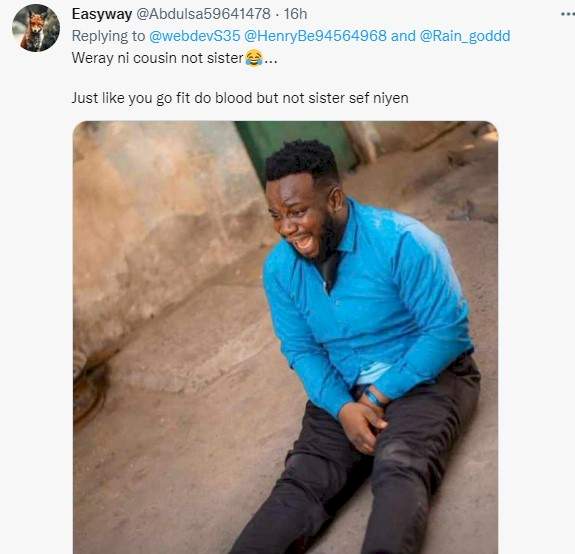The width and height of the screenshot is (575, 554).
Task: Open Easyway's fox profile picture
Action: pos(36,28)
